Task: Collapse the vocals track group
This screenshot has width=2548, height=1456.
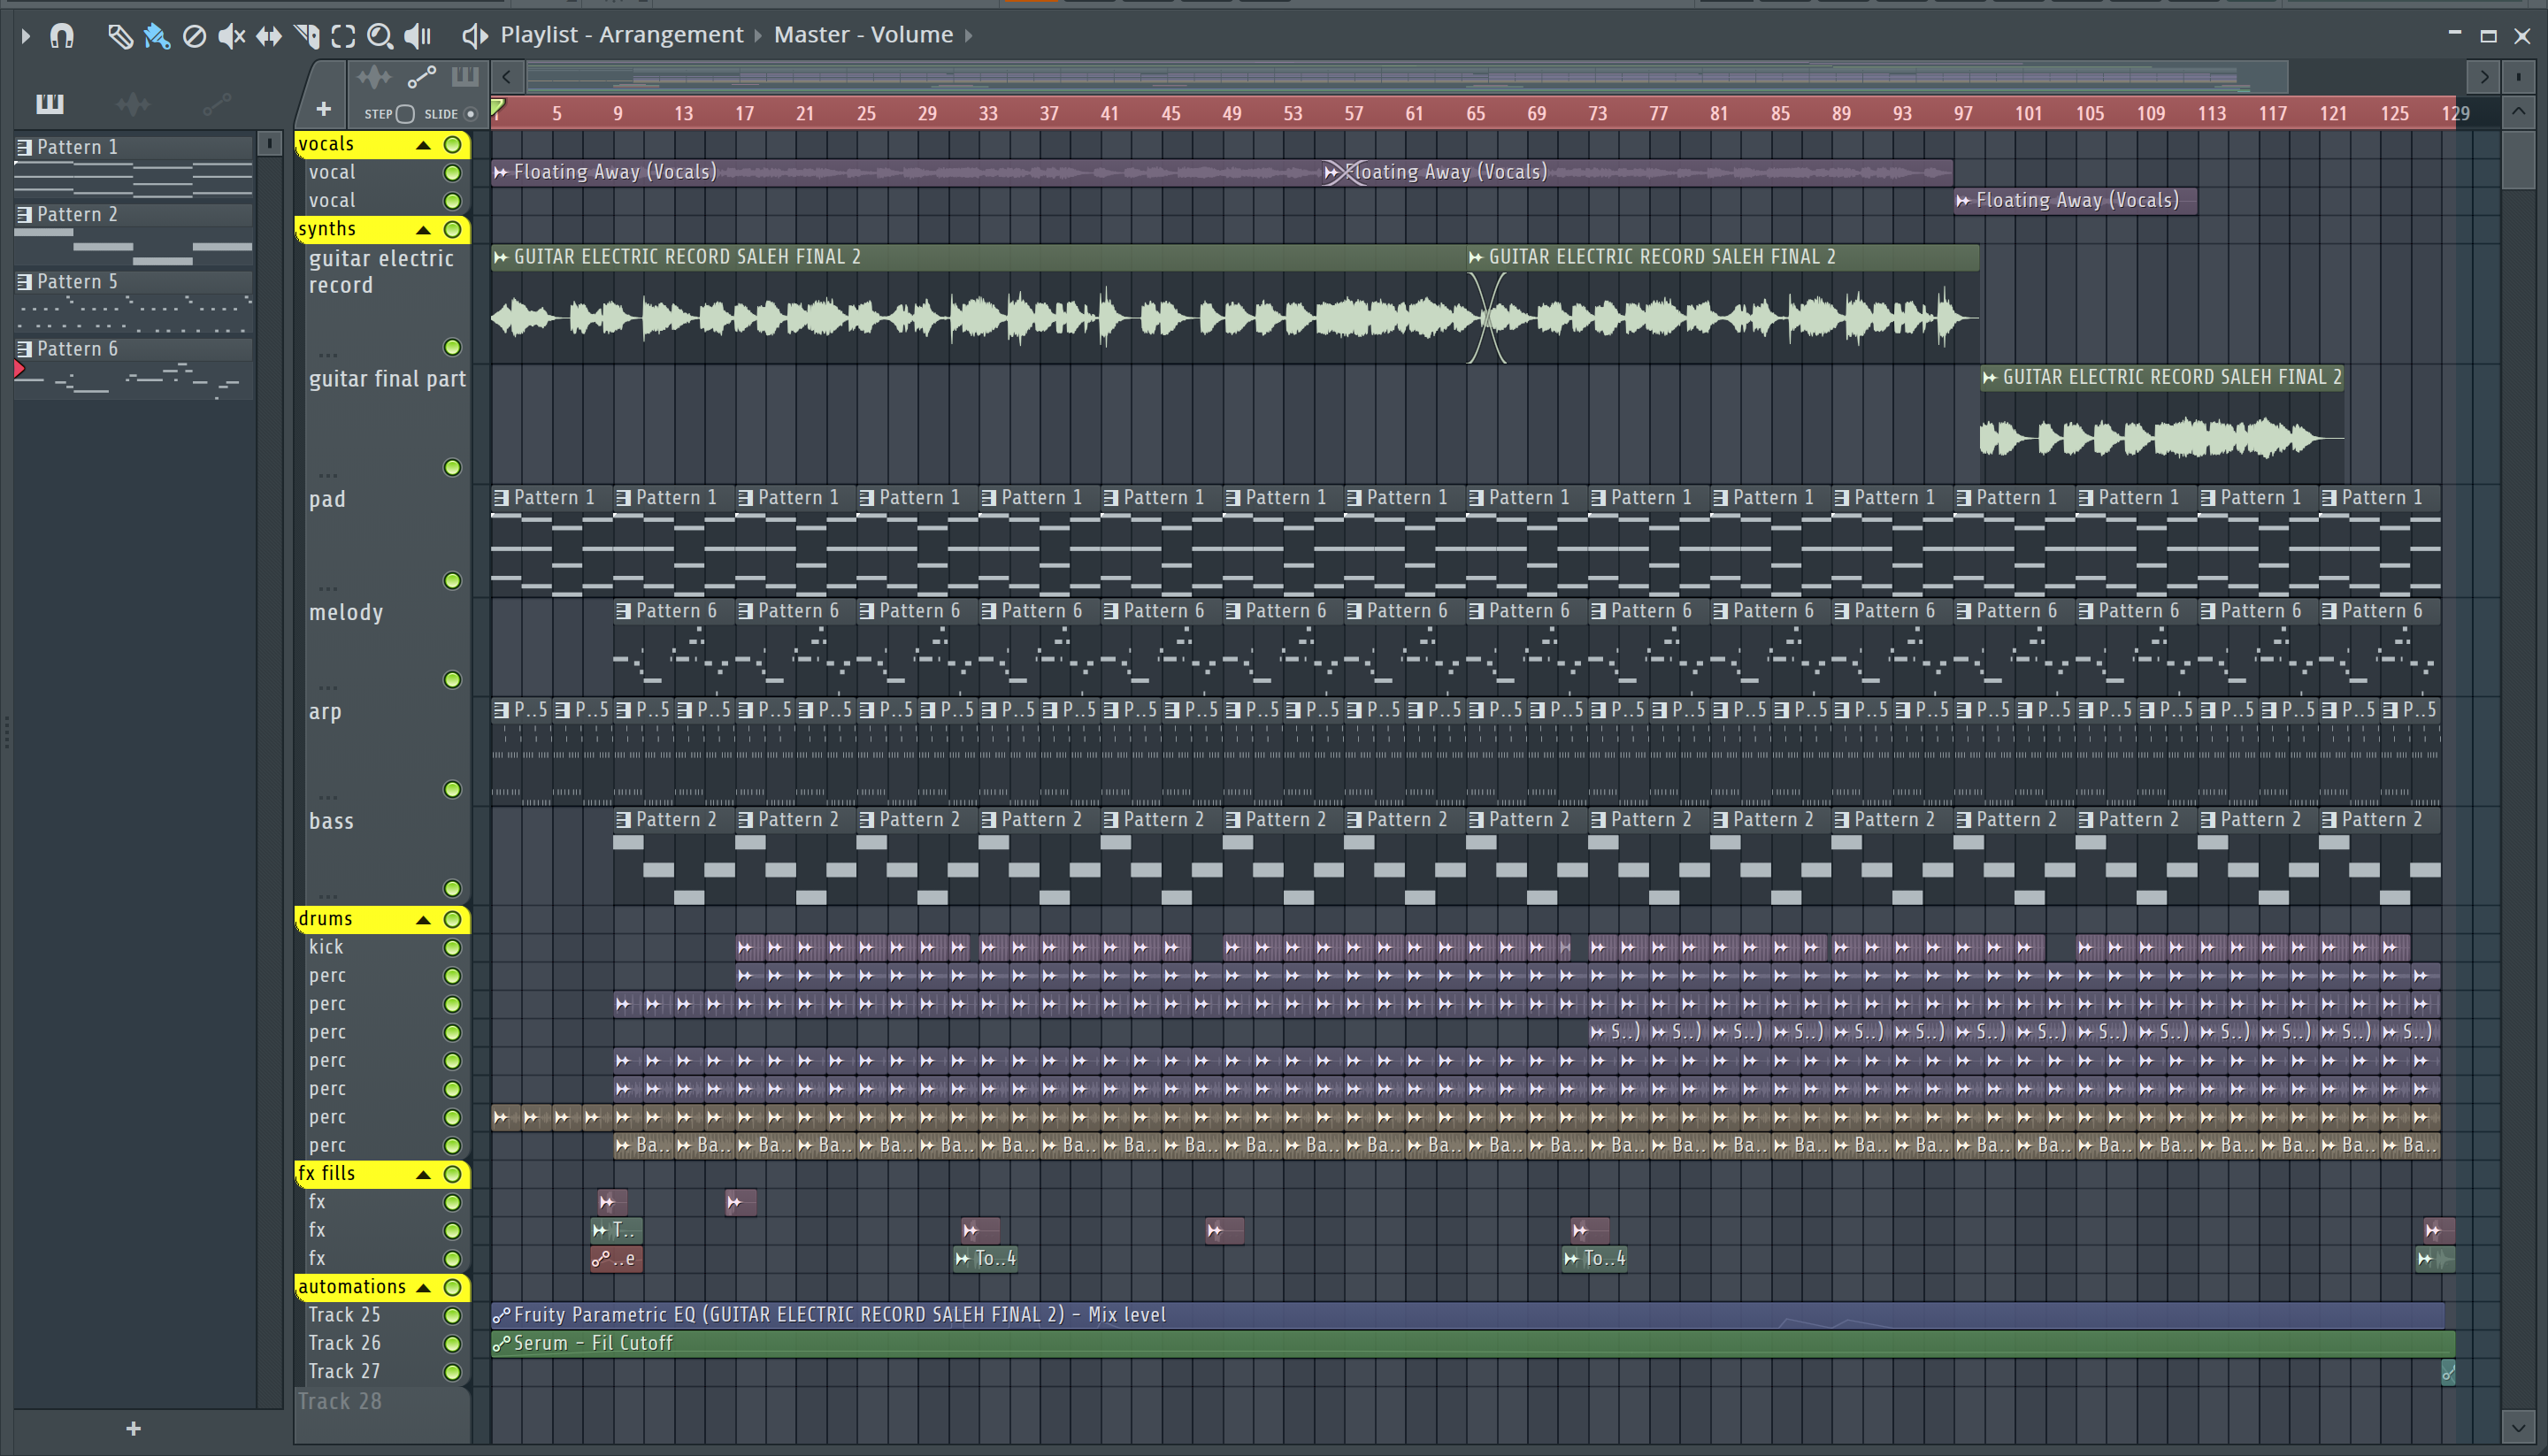Action: click(423, 145)
